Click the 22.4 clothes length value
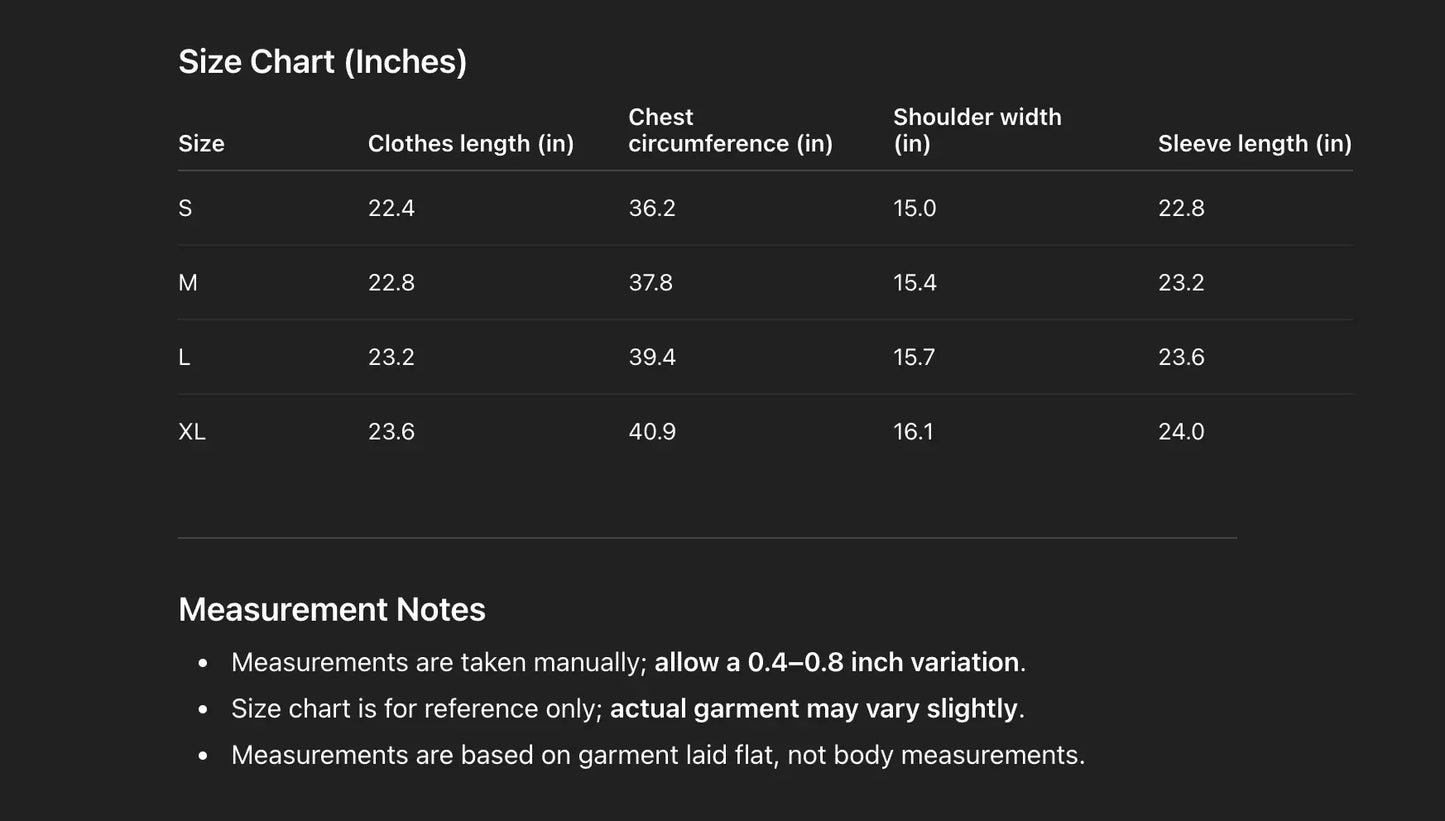Image resolution: width=1445 pixels, height=821 pixels. pyautogui.click(x=391, y=208)
